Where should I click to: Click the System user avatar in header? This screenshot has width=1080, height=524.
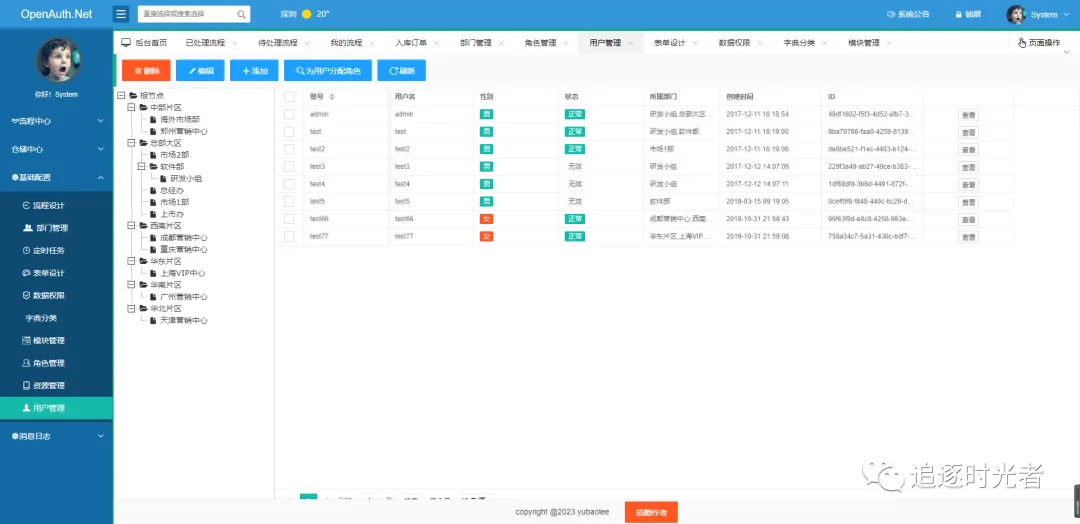click(x=1016, y=15)
